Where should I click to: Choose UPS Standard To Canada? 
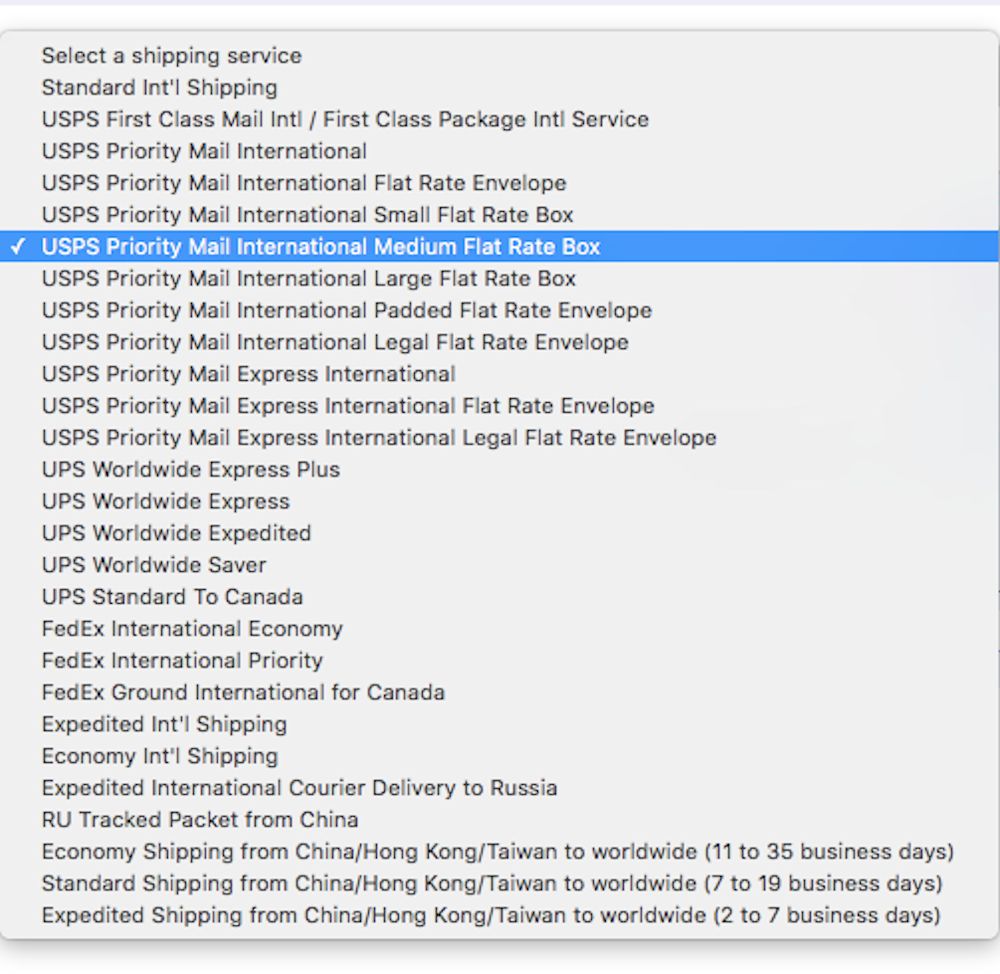tap(499, 597)
